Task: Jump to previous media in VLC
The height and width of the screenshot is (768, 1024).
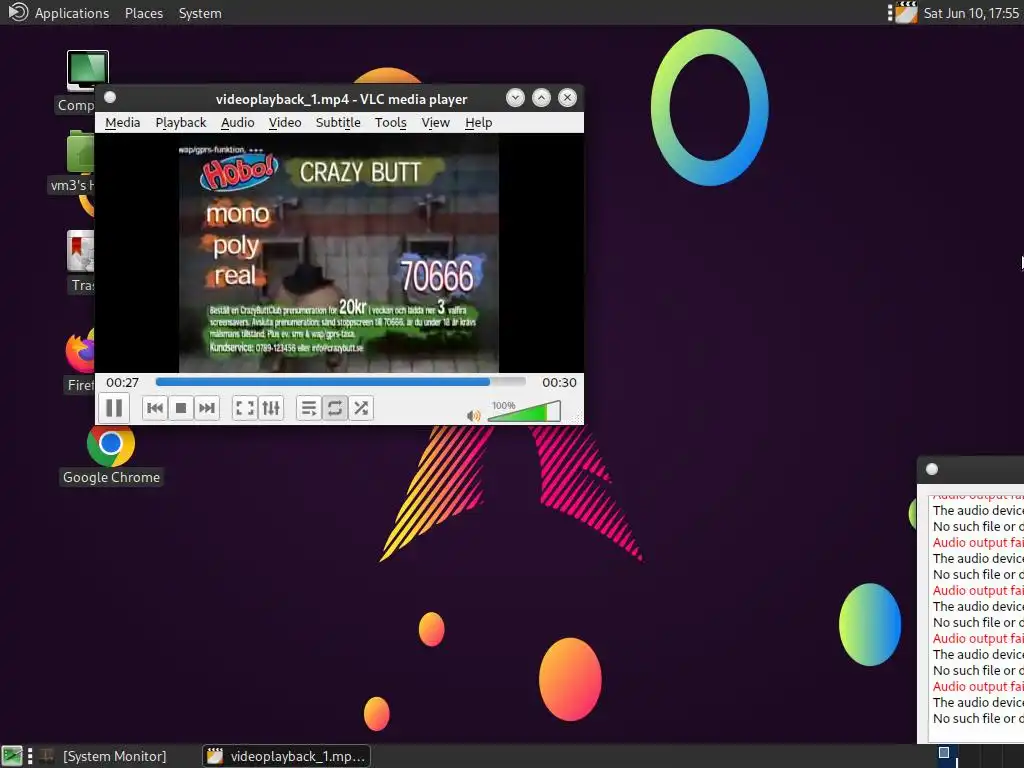Action: (x=155, y=408)
